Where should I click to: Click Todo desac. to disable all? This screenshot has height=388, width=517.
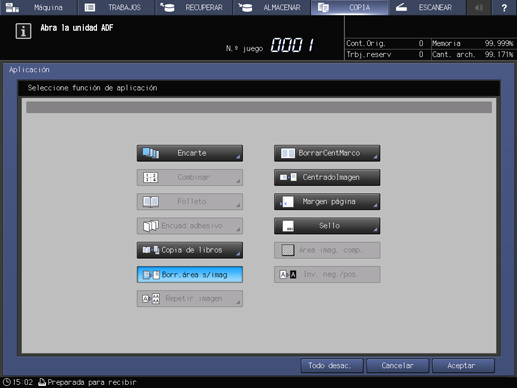332,366
